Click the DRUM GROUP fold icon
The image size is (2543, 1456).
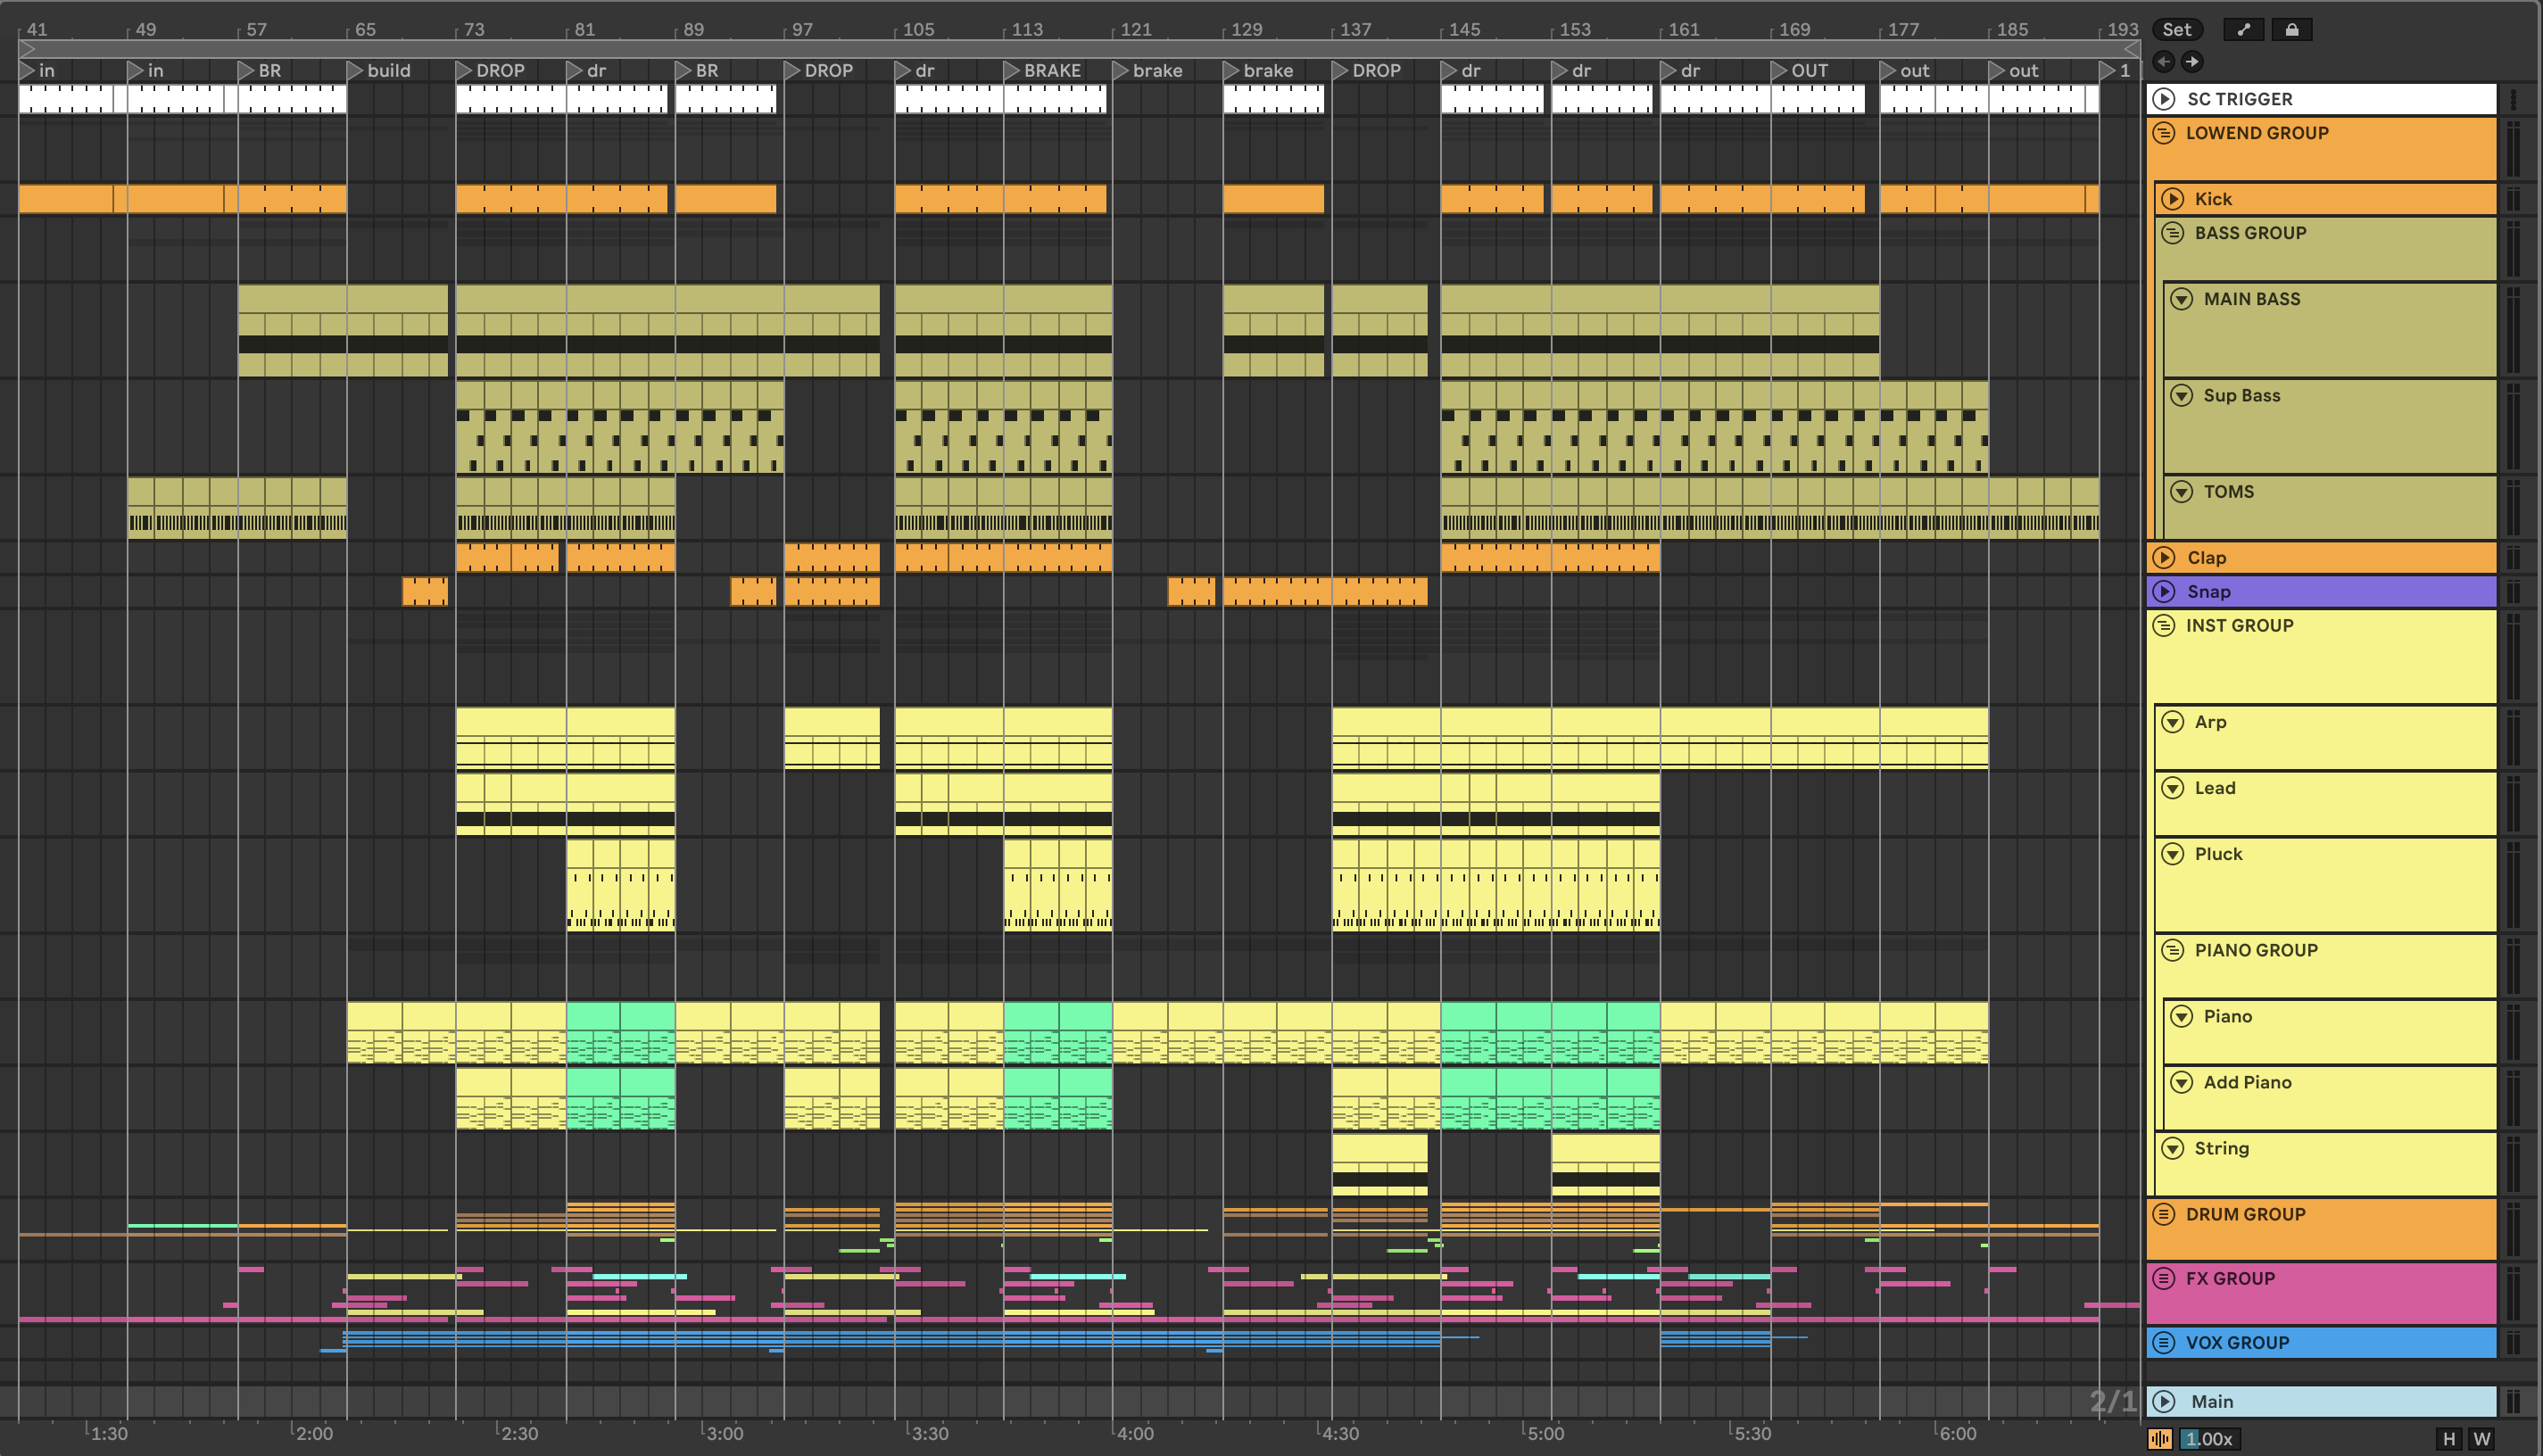[2164, 1214]
